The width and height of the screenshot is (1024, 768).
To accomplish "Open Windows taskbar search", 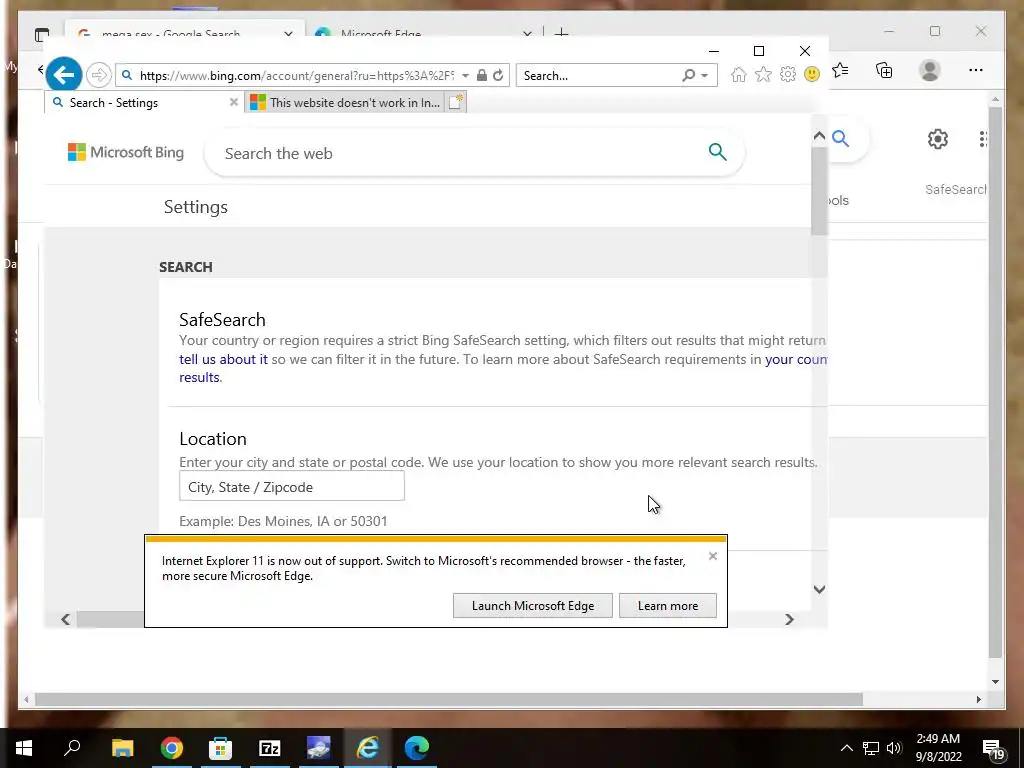I will [72, 748].
